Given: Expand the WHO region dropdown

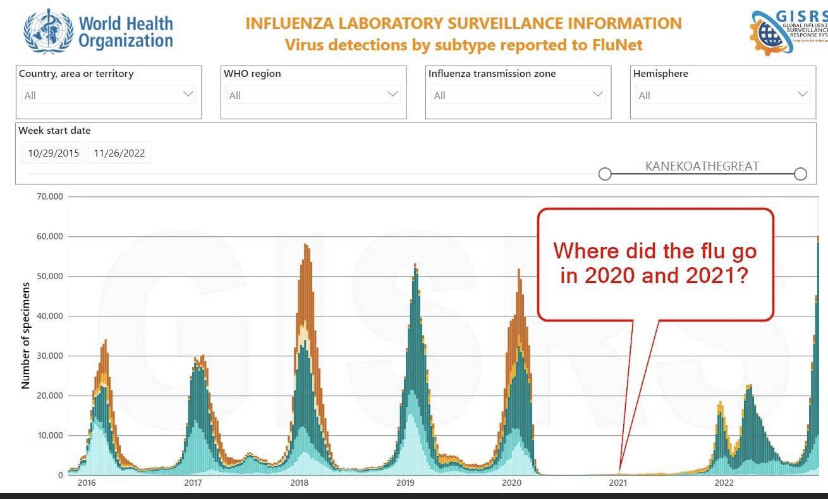Looking at the screenshot, I should coord(313,95).
